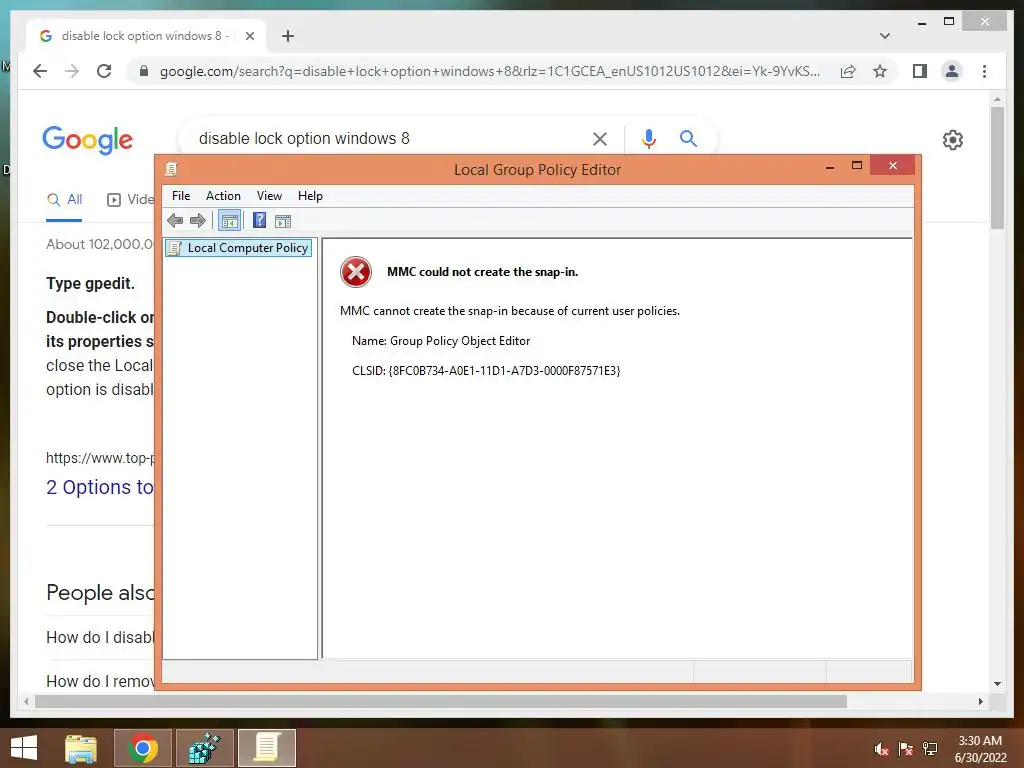Open the '2 Options to' search result link
The image size is (1024, 768).
pos(100,487)
